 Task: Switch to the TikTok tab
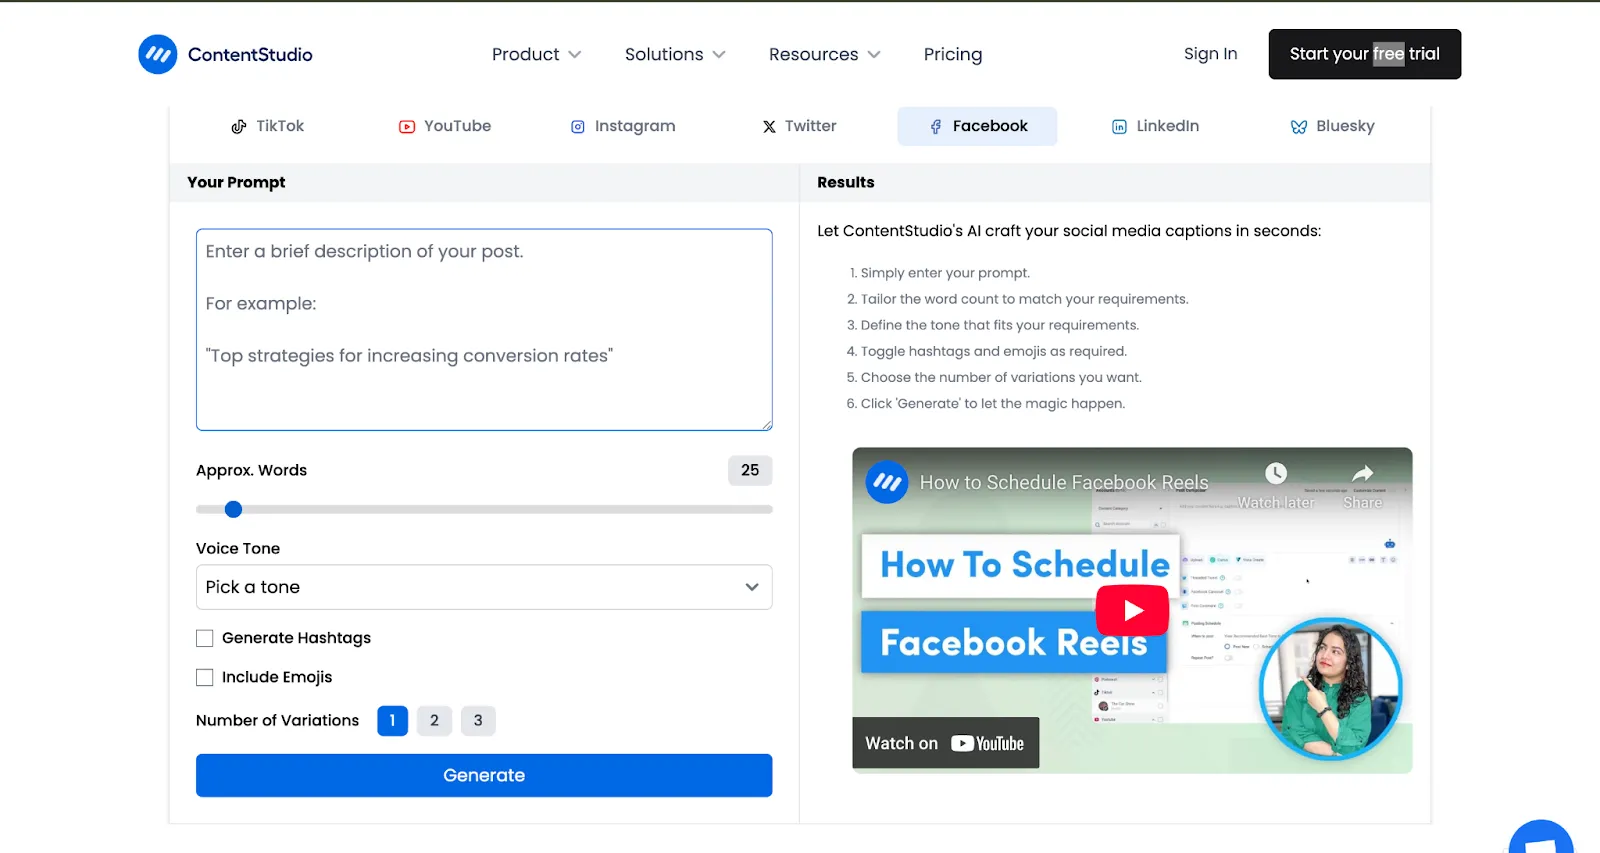tap(268, 126)
